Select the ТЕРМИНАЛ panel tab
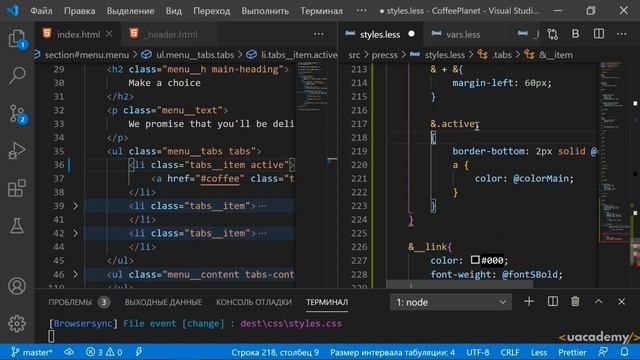This screenshot has width=640, height=360. (327, 302)
